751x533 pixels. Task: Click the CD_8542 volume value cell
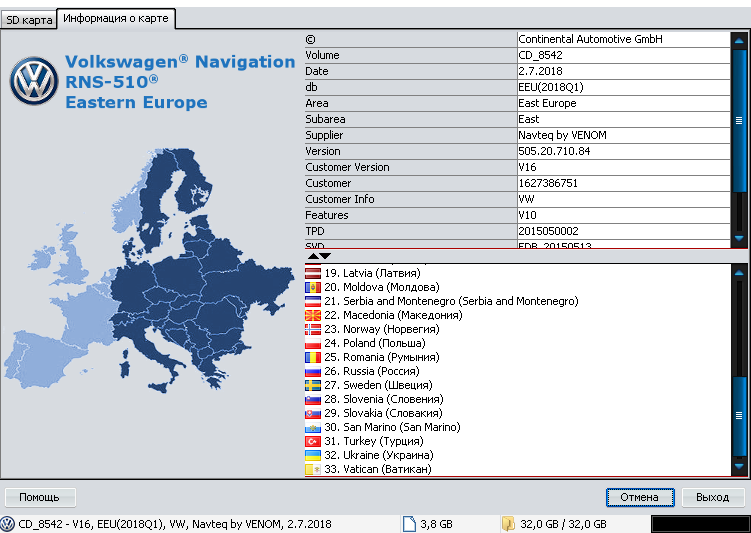(x=624, y=56)
